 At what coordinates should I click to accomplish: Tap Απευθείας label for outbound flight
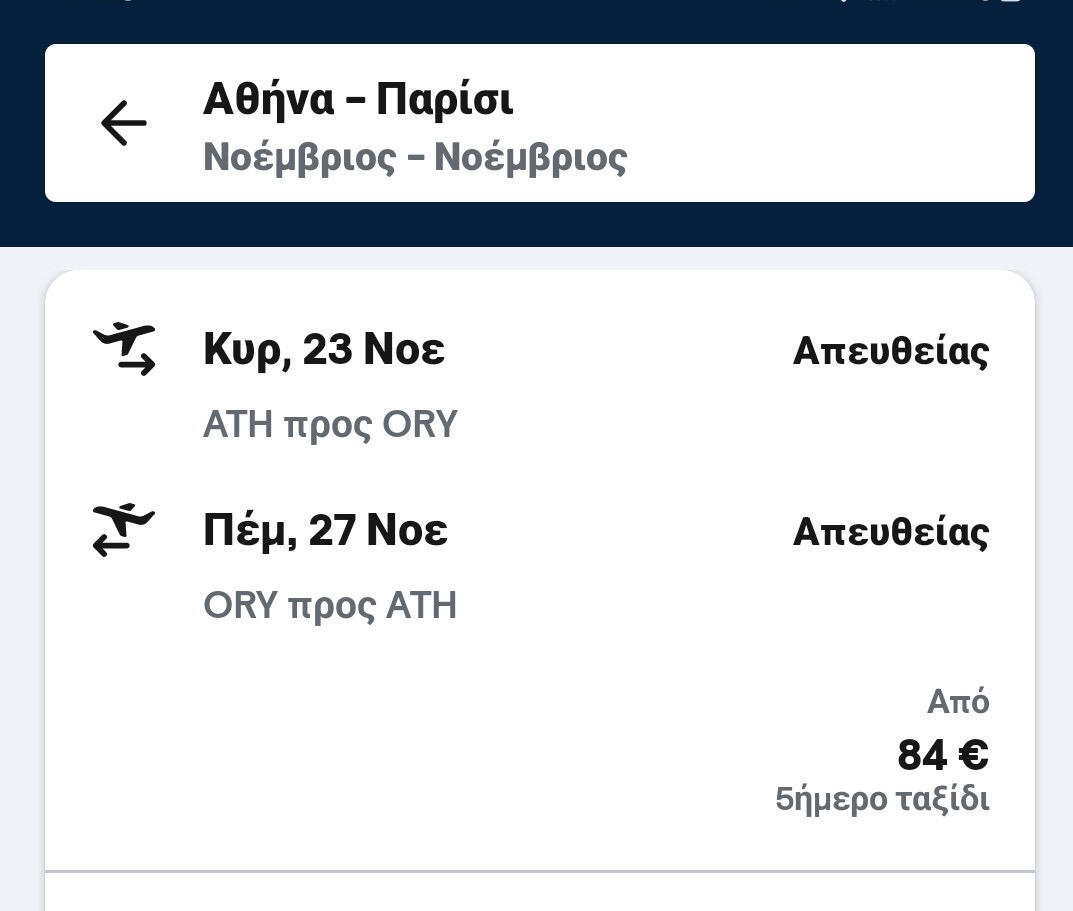click(x=890, y=351)
